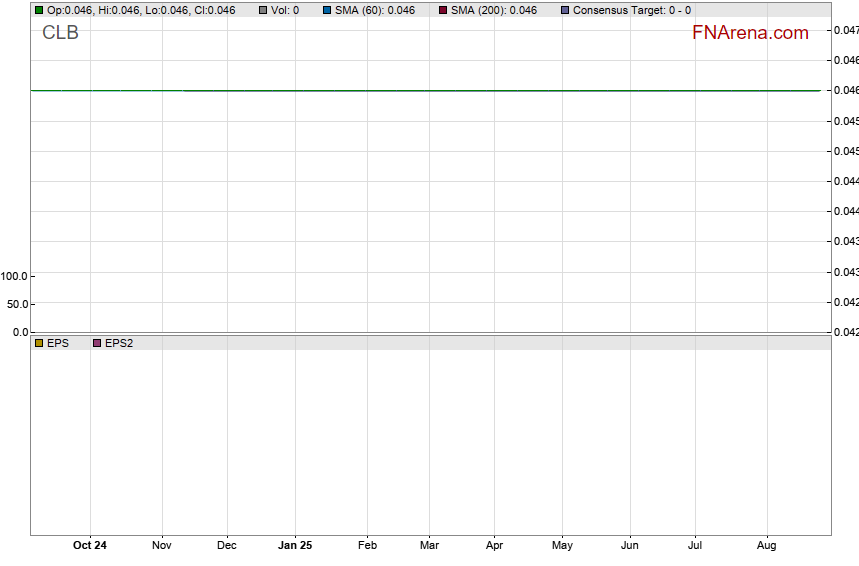Click the gold EPS legend swatch
Screen dimensions: 859x566
39,343
